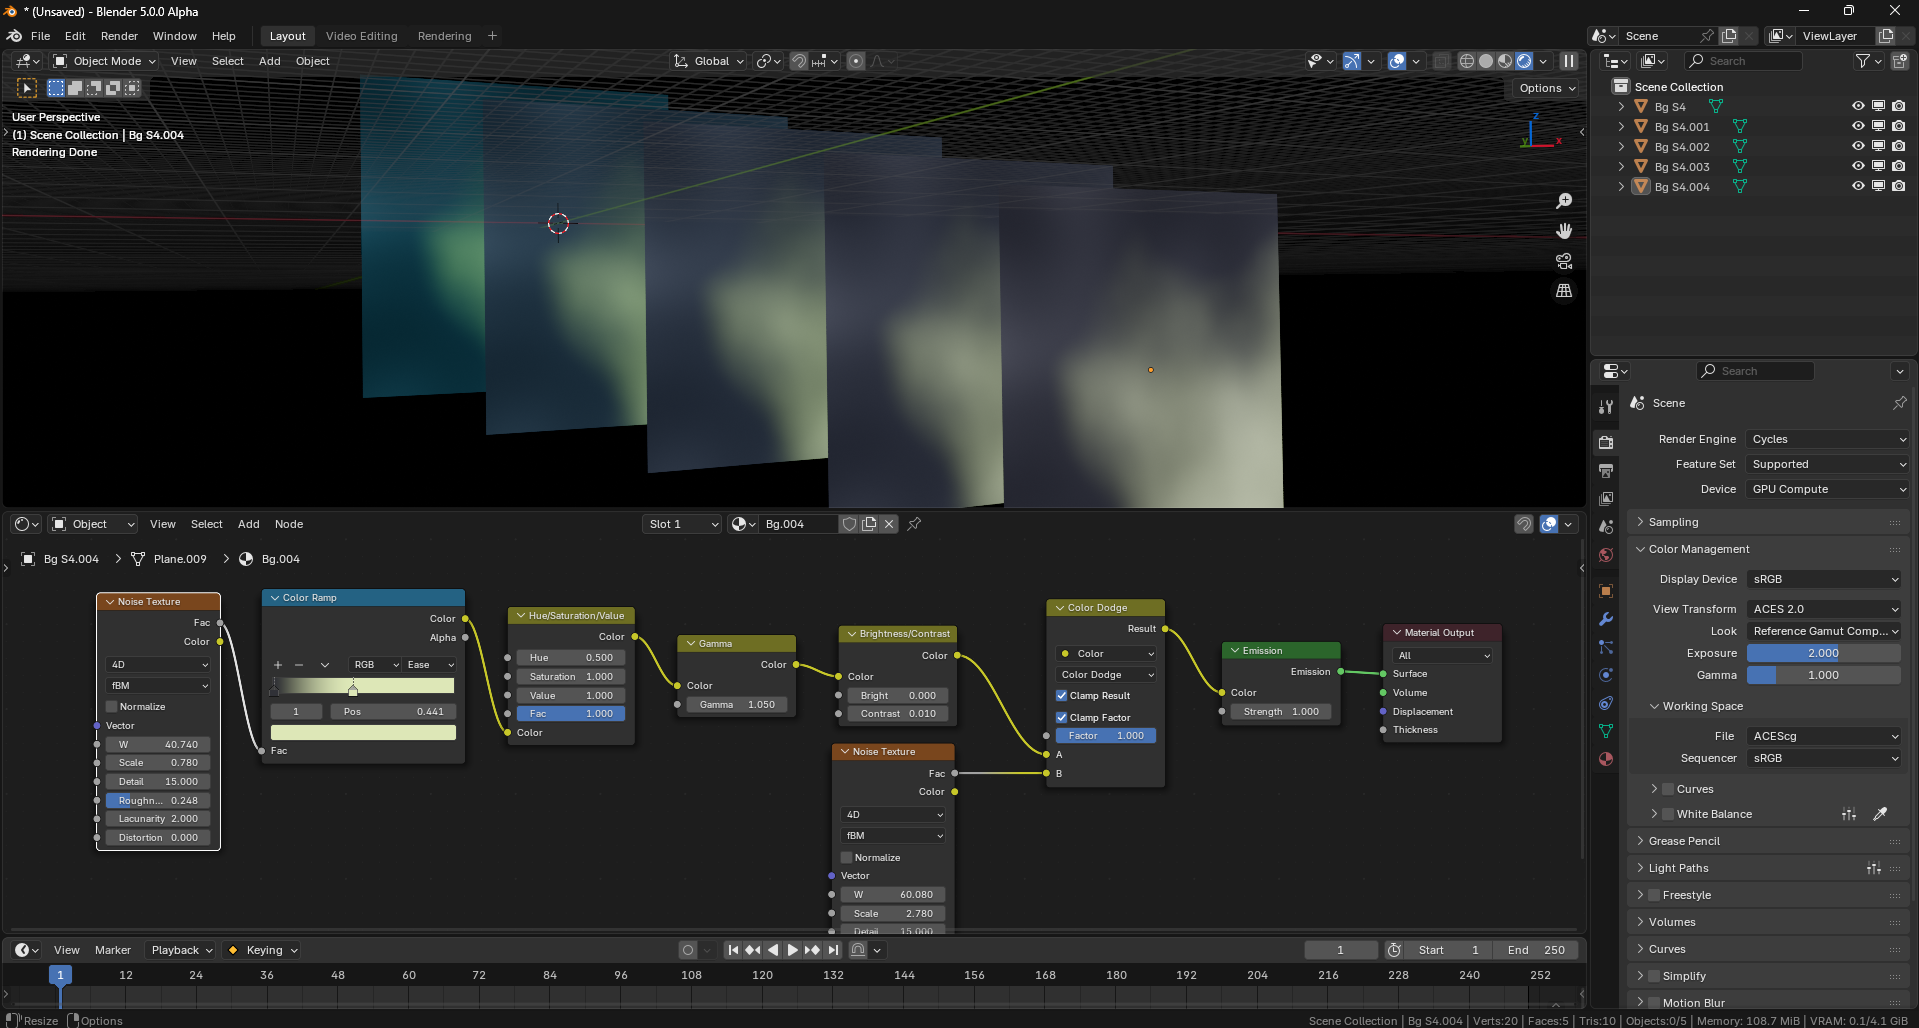The height and width of the screenshot is (1028, 1919).
Task: Open the Render properties tab icon
Action: 1606,442
